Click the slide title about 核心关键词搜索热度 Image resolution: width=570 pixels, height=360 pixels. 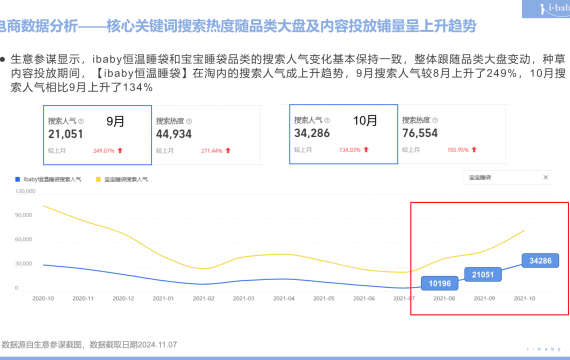(238, 27)
